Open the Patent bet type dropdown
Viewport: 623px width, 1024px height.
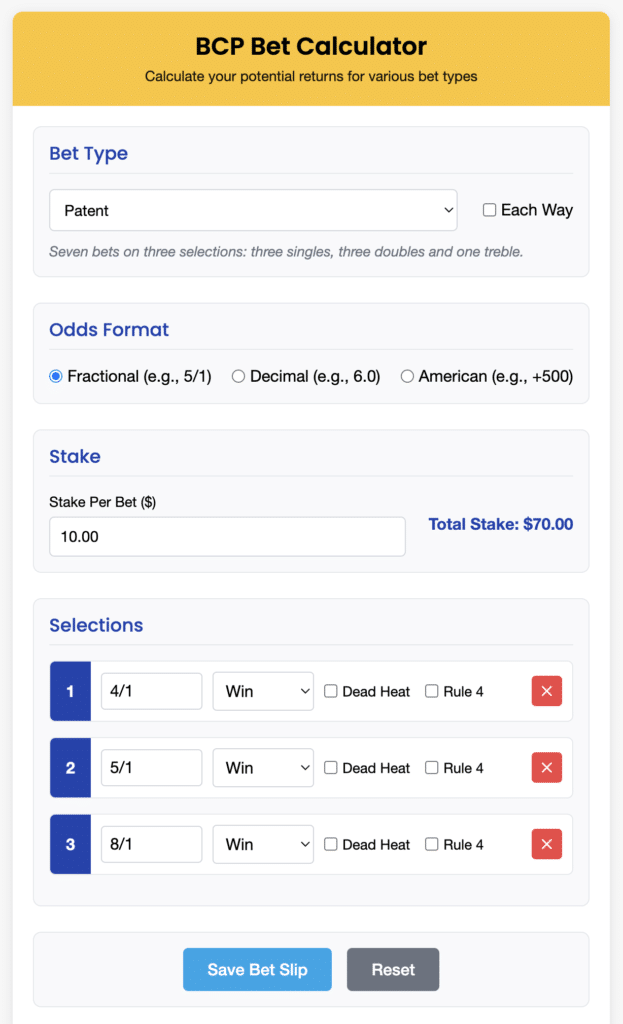[x=253, y=210]
